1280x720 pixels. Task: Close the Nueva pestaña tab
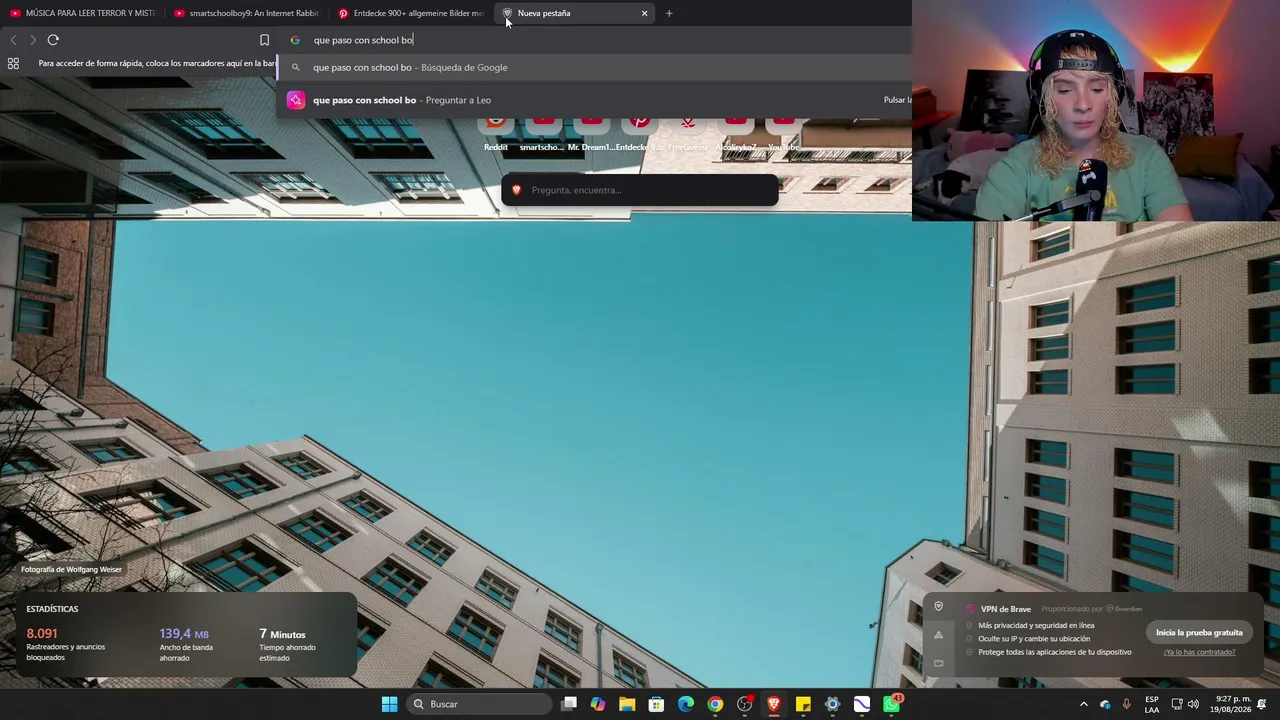tap(644, 13)
